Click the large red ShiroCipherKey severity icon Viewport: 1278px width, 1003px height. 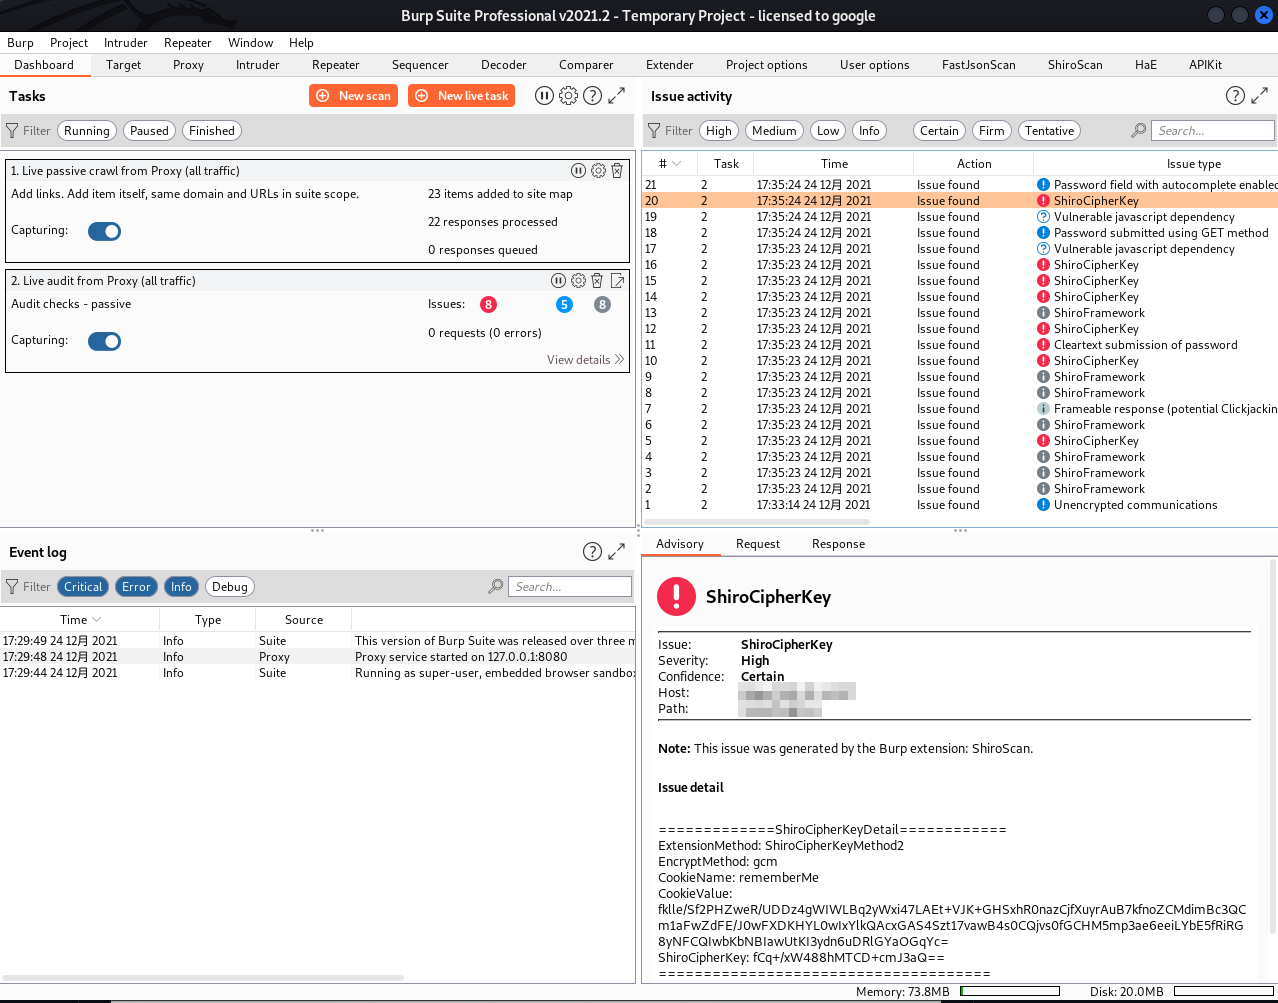click(676, 596)
